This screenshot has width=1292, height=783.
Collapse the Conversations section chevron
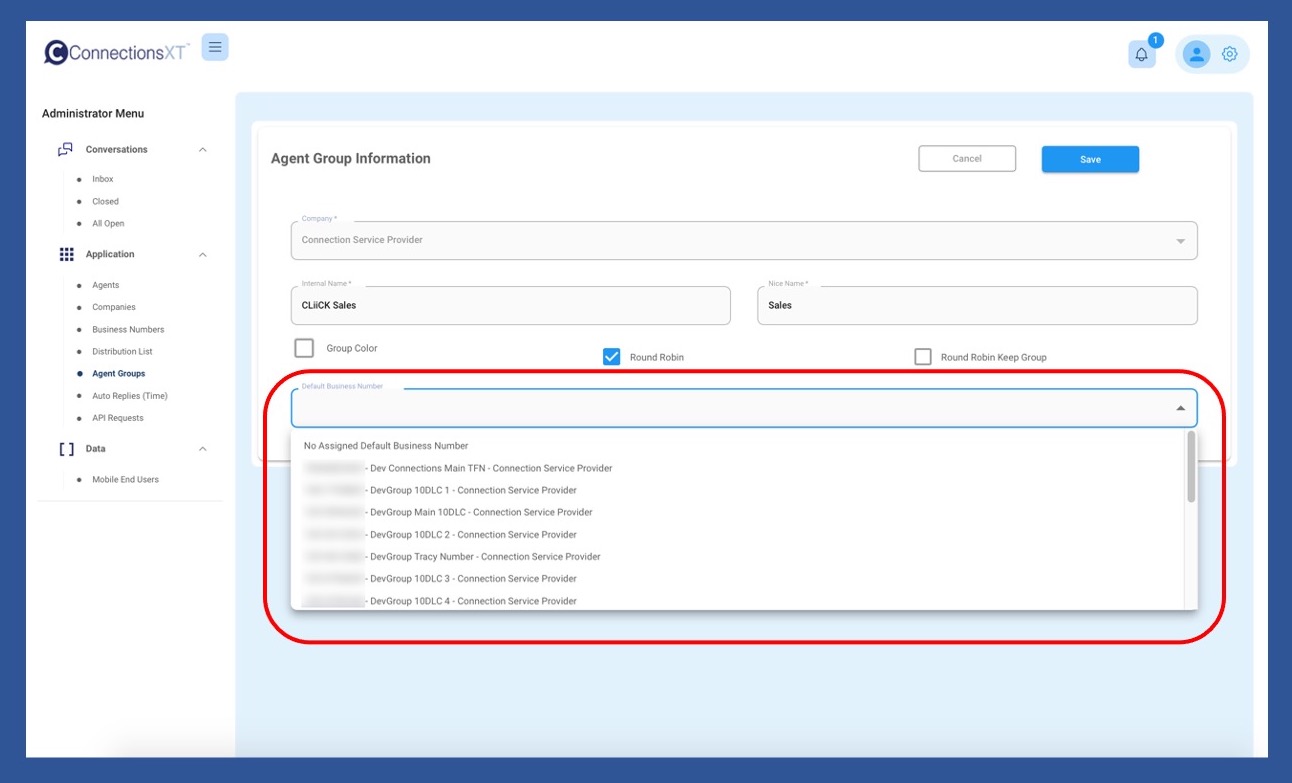(203, 150)
